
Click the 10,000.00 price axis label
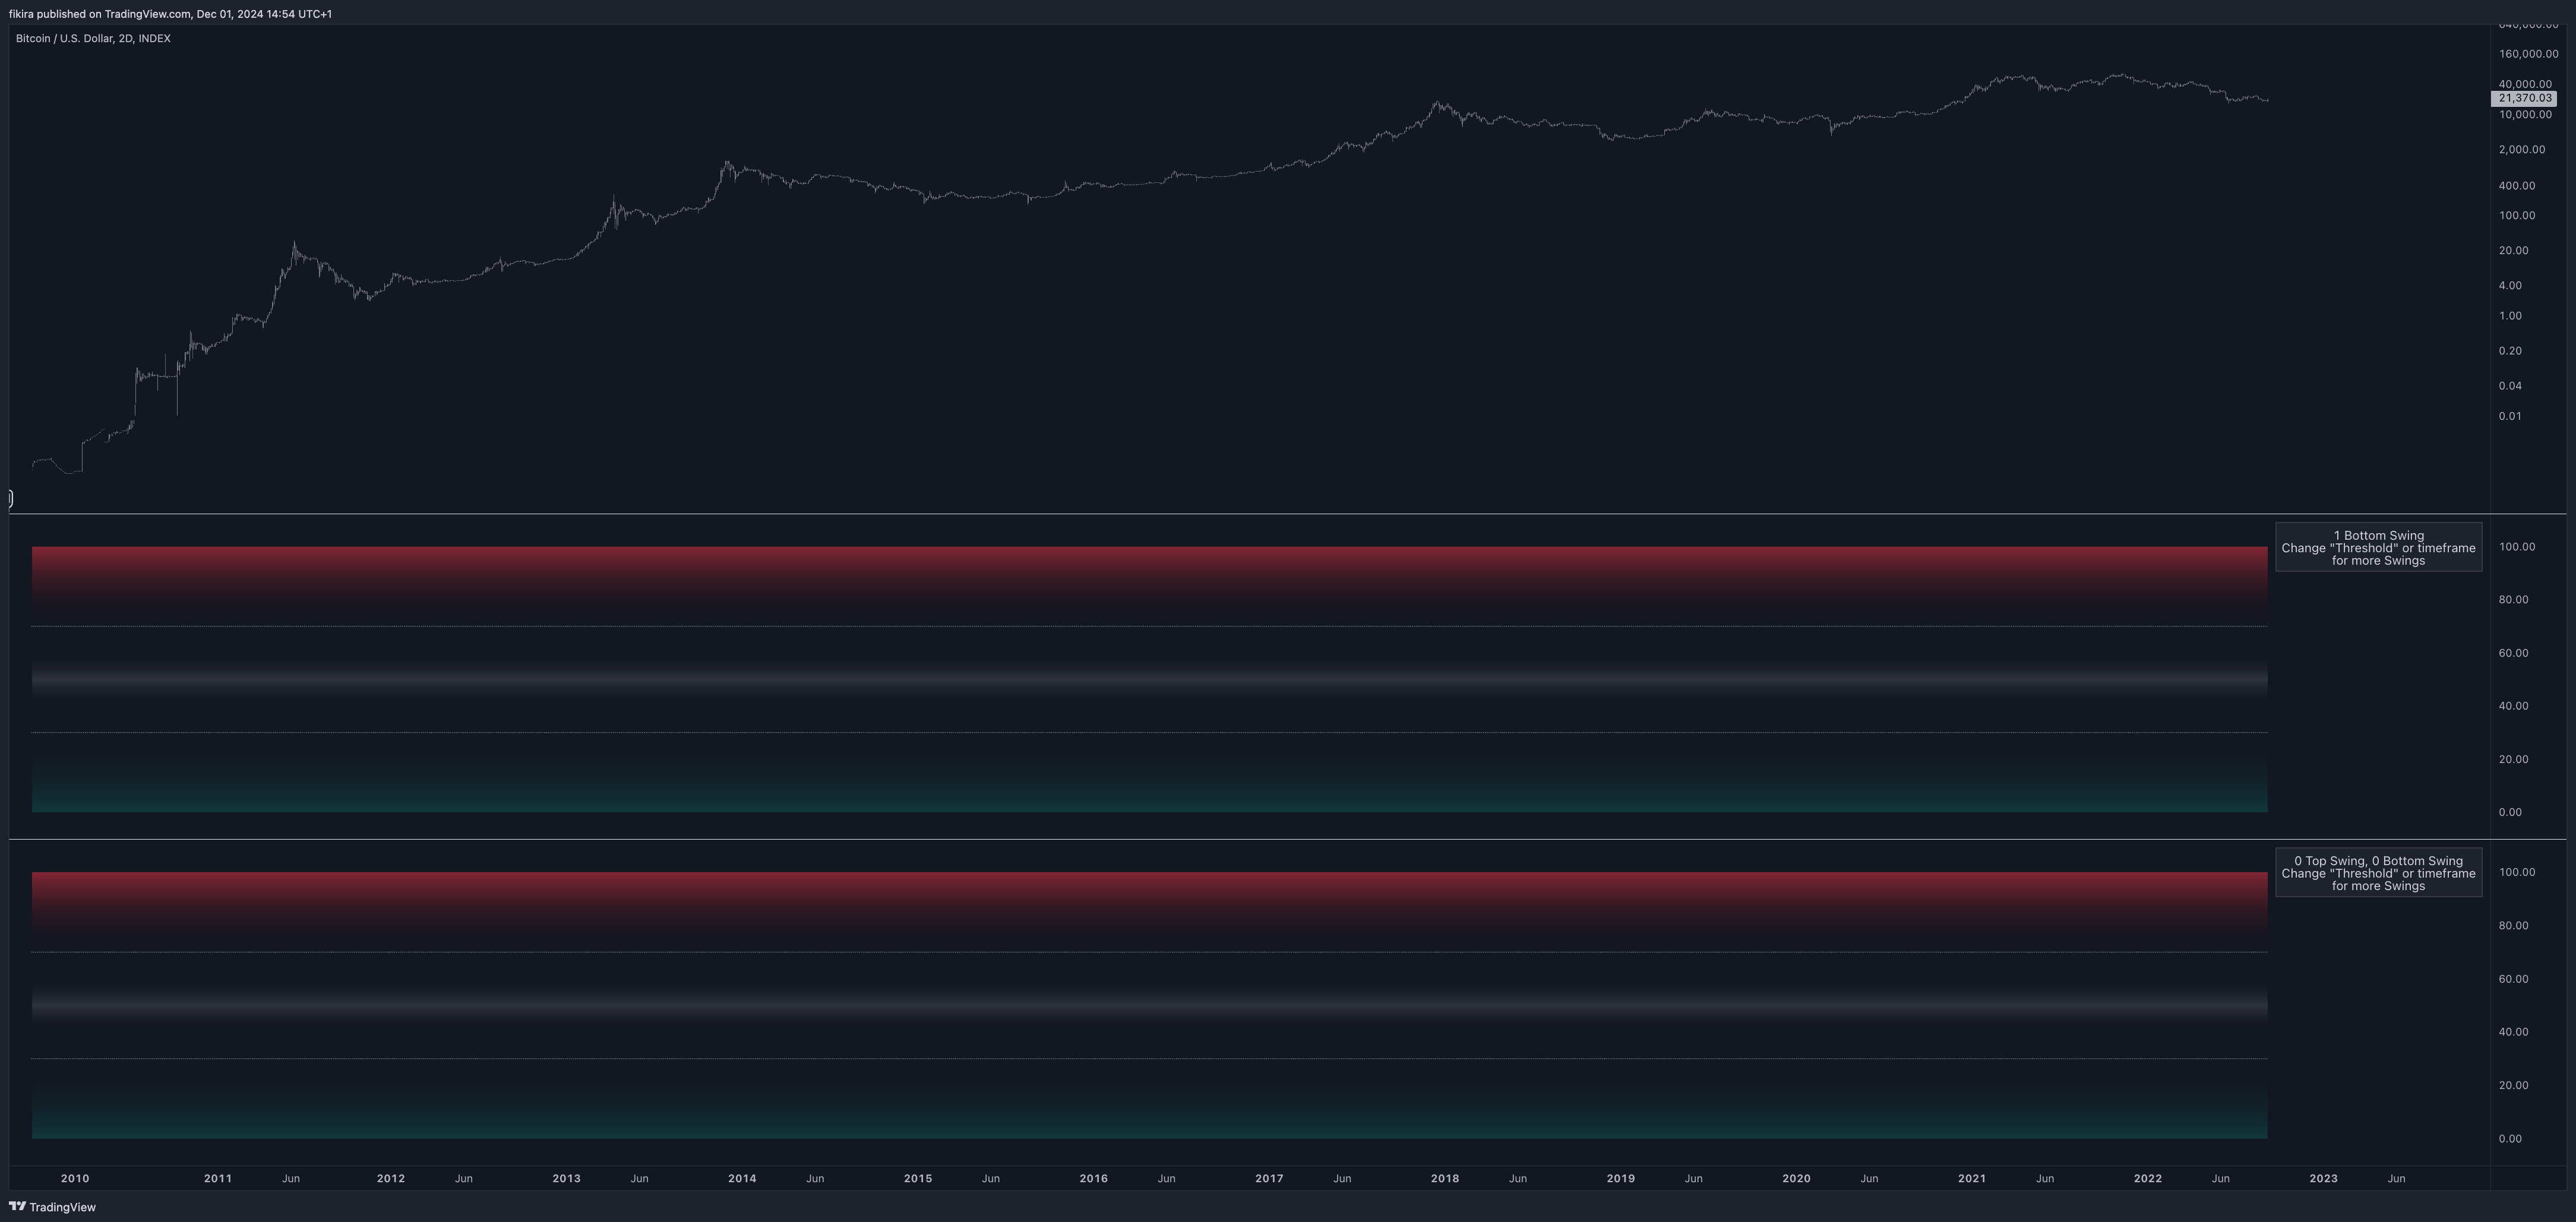(x=2525, y=115)
